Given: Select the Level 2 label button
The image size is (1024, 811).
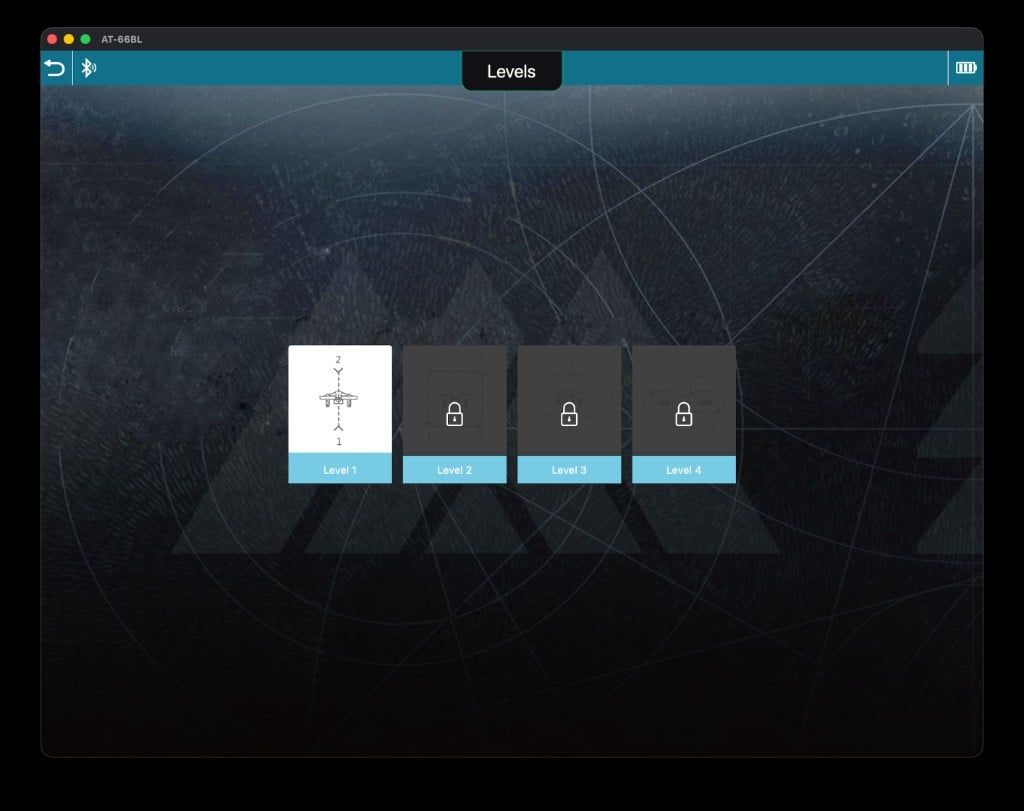Looking at the screenshot, I should tap(455, 469).
